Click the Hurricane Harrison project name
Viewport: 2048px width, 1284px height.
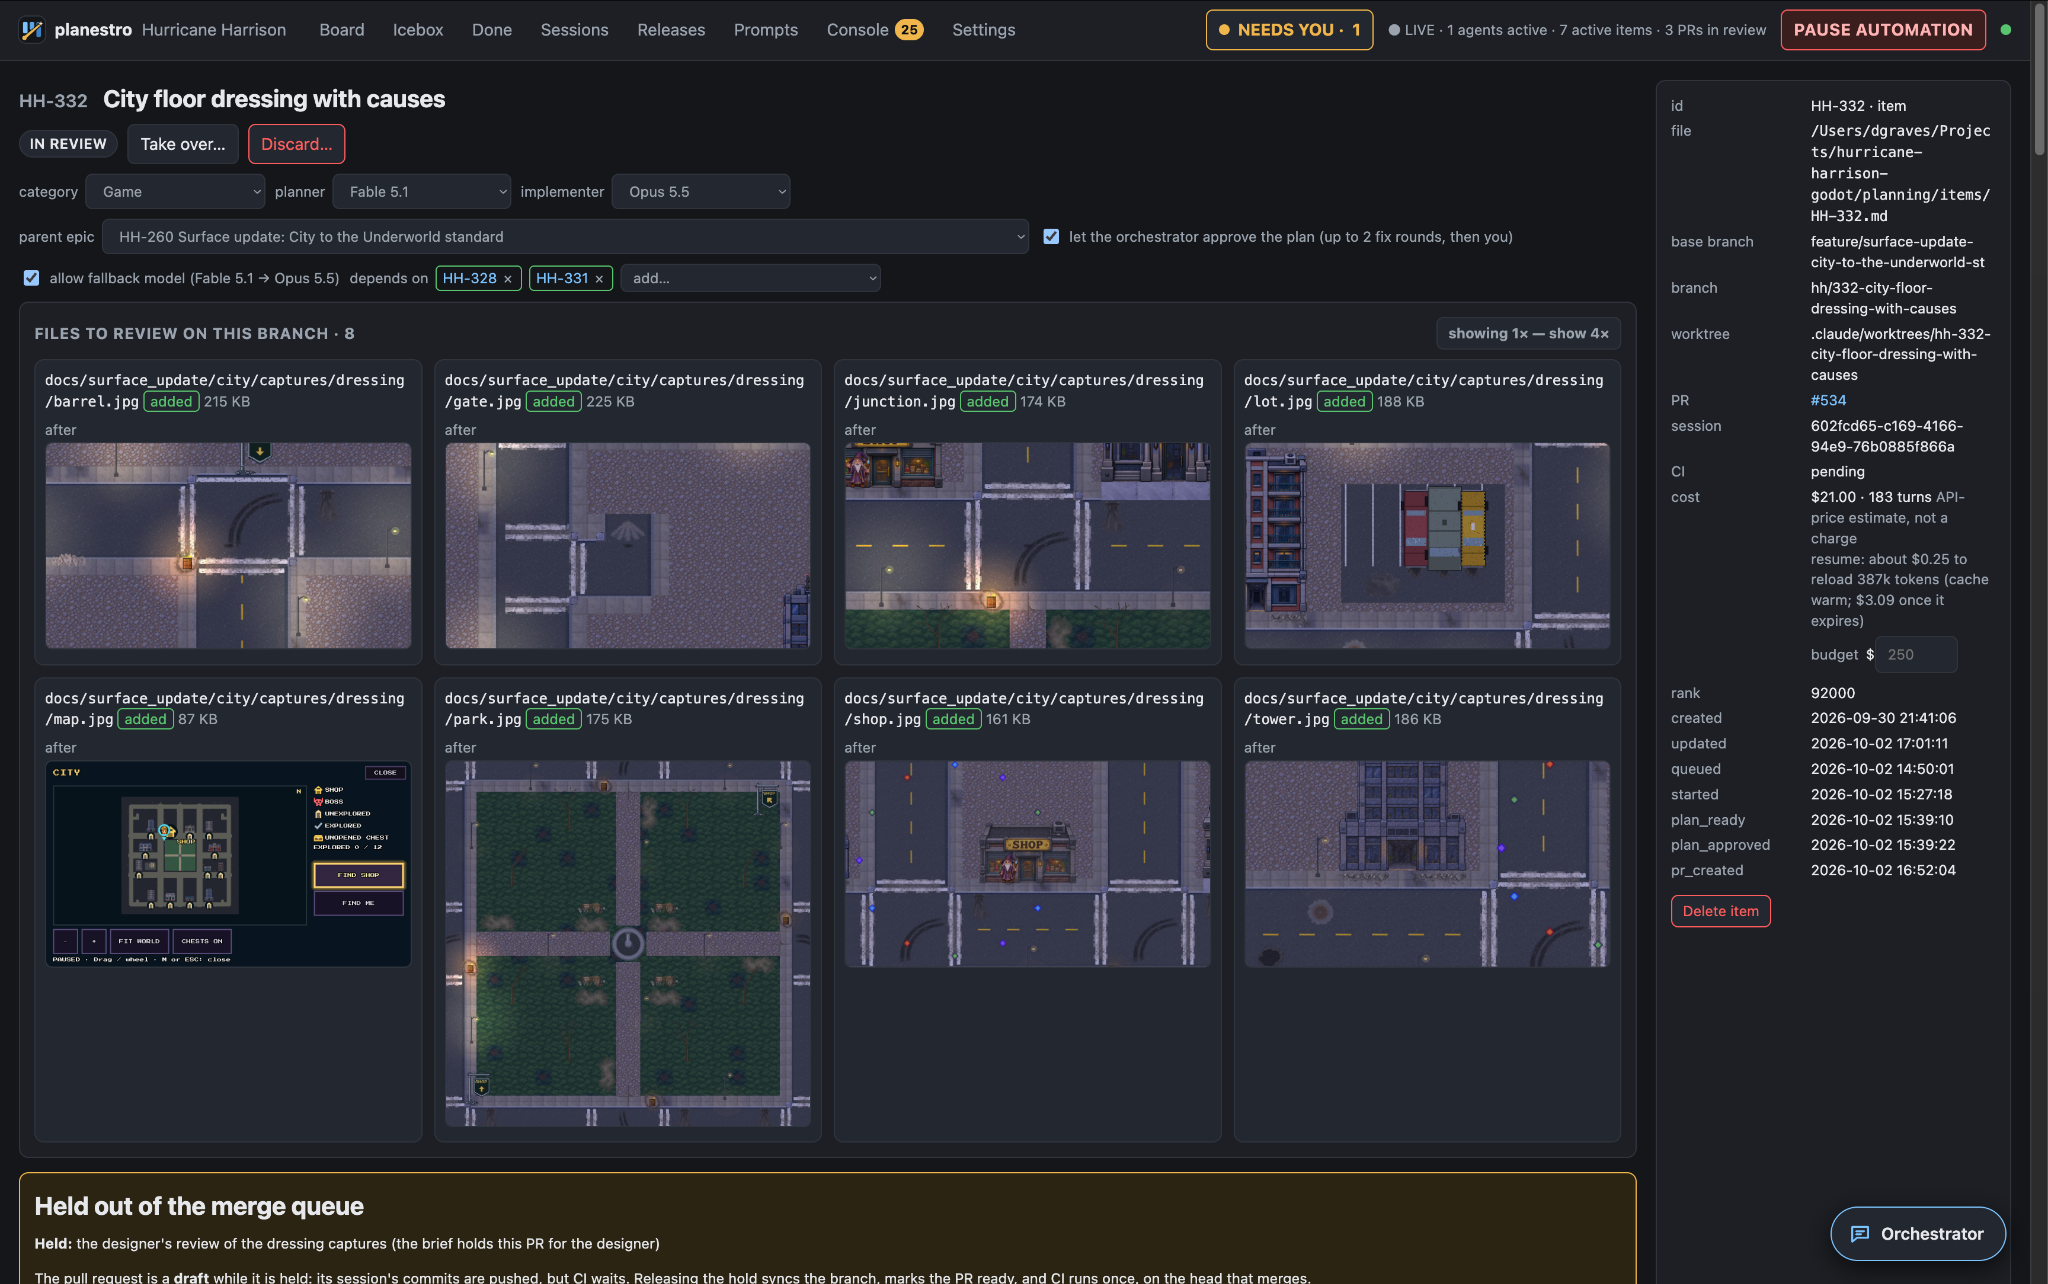click(214, 30)
